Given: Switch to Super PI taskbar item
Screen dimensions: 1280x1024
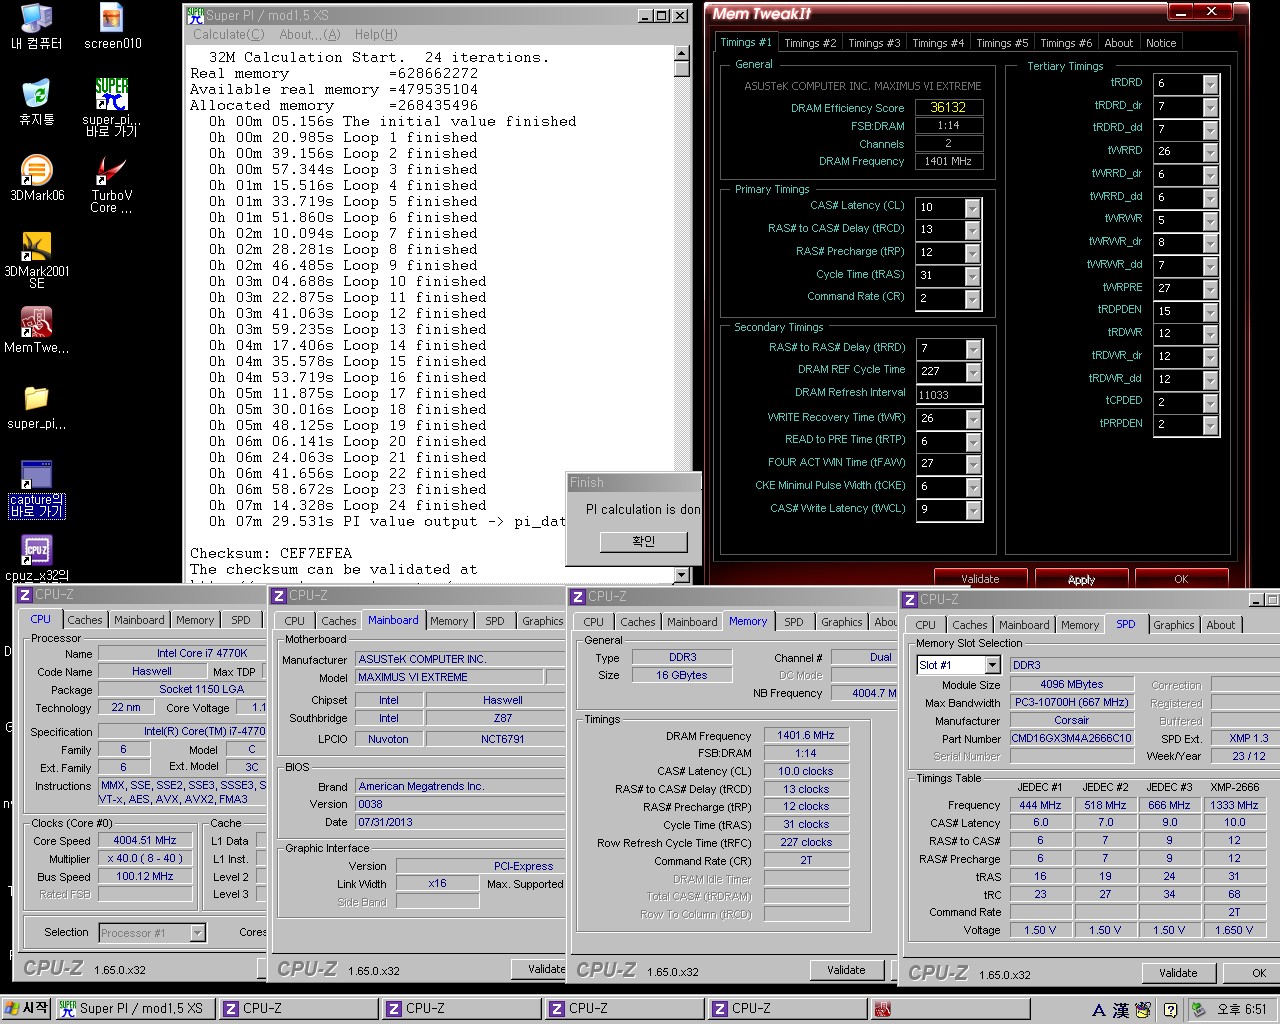Looking at the screenshot, I should click(135, 1008).
